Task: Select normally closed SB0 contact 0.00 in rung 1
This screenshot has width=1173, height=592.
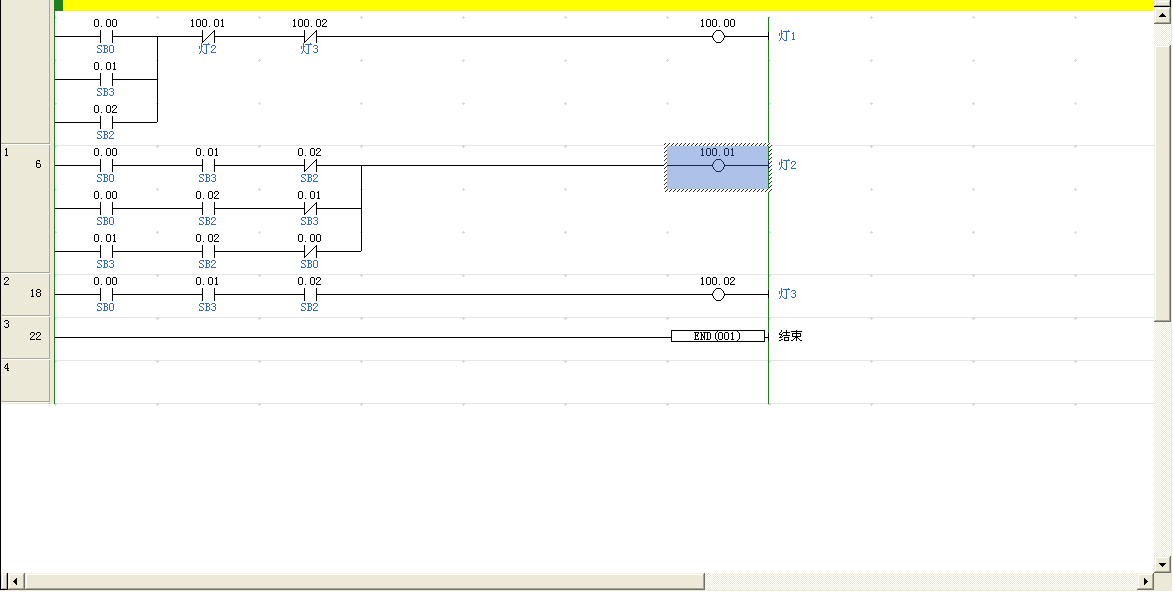Action: [310, 252]
